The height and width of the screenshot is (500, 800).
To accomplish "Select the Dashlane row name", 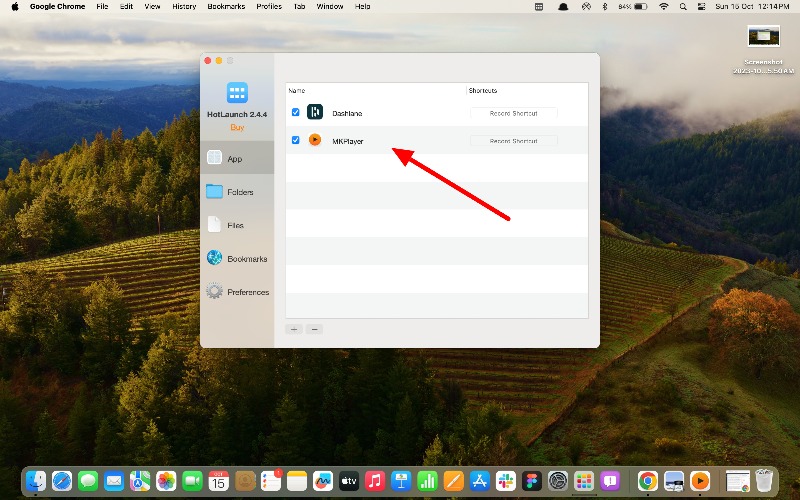I will (347, 113).
